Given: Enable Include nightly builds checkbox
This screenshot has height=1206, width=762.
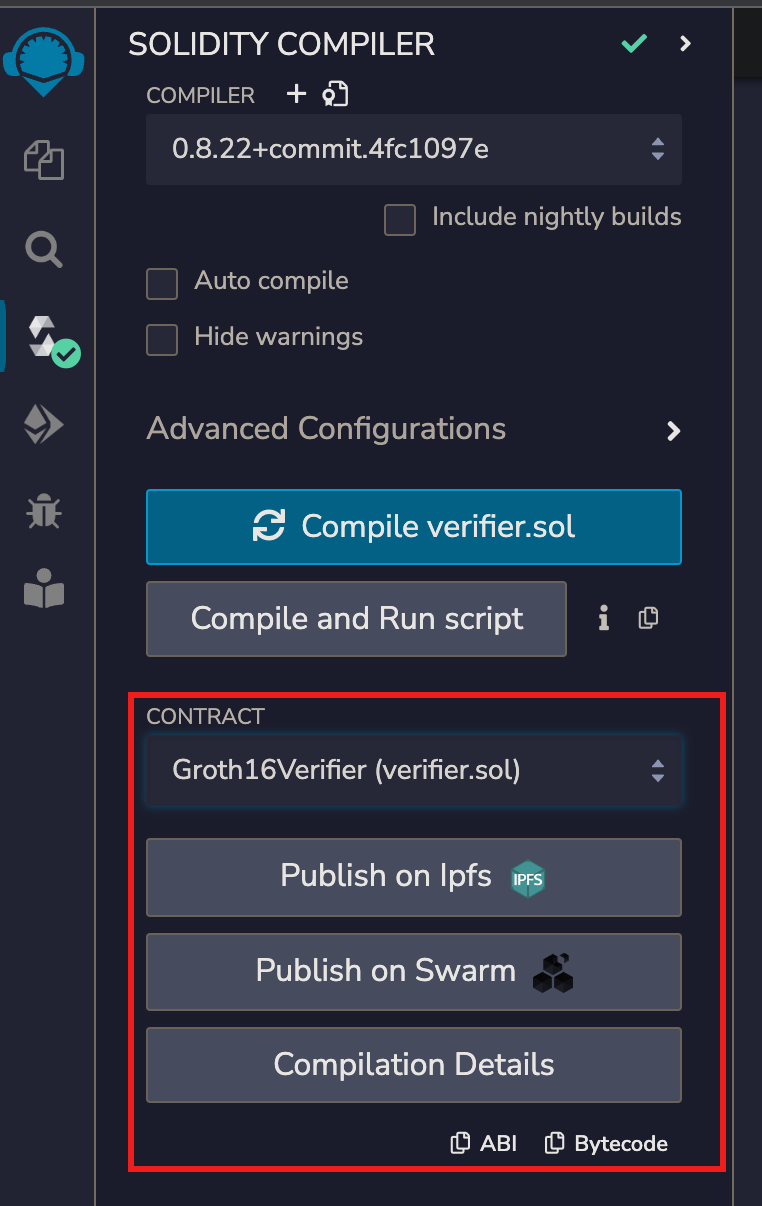Looking at the screenshot, I should 400,219.
